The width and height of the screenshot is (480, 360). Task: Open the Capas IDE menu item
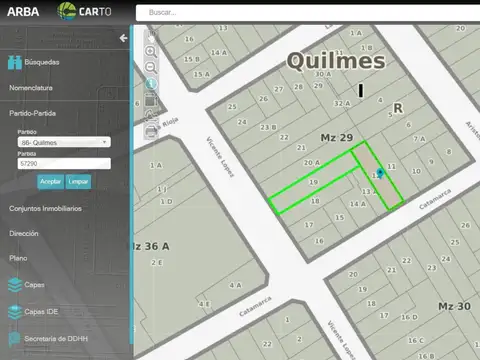coord(41,312)
